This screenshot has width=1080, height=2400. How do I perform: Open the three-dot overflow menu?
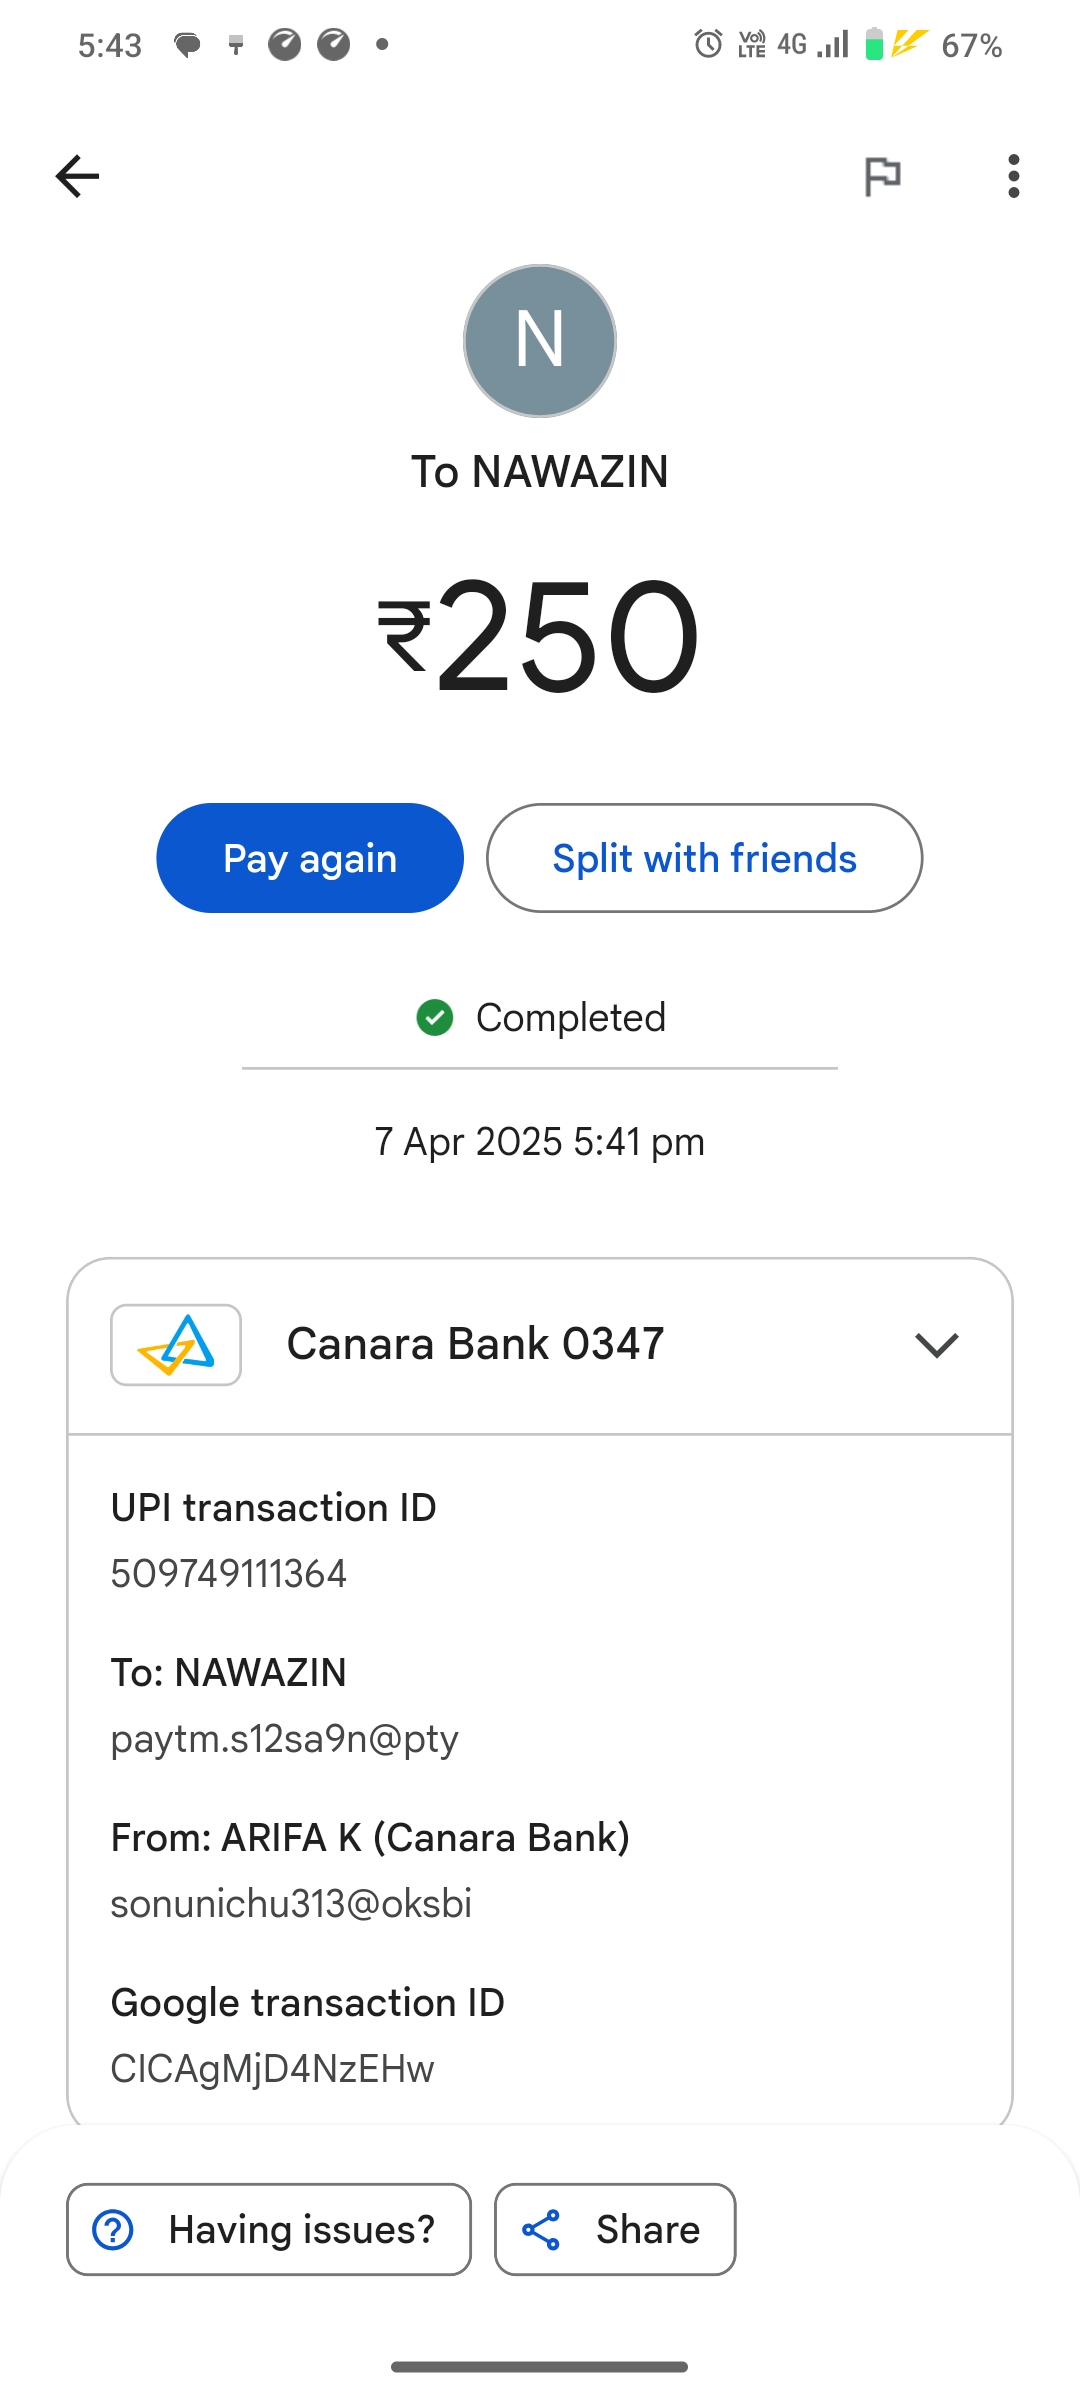pyautogui.click(x=1013, y=177)
